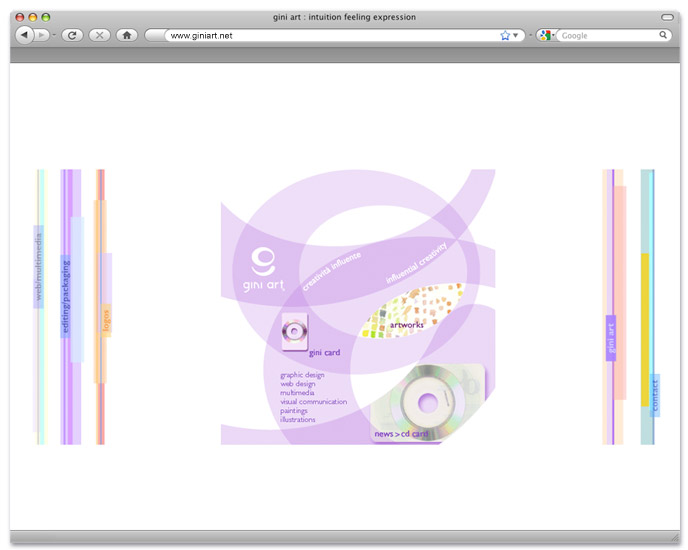Go to the home page icon
Image resolution: width=688 pixels, height=550 pixels.
(x=126, y=35)
